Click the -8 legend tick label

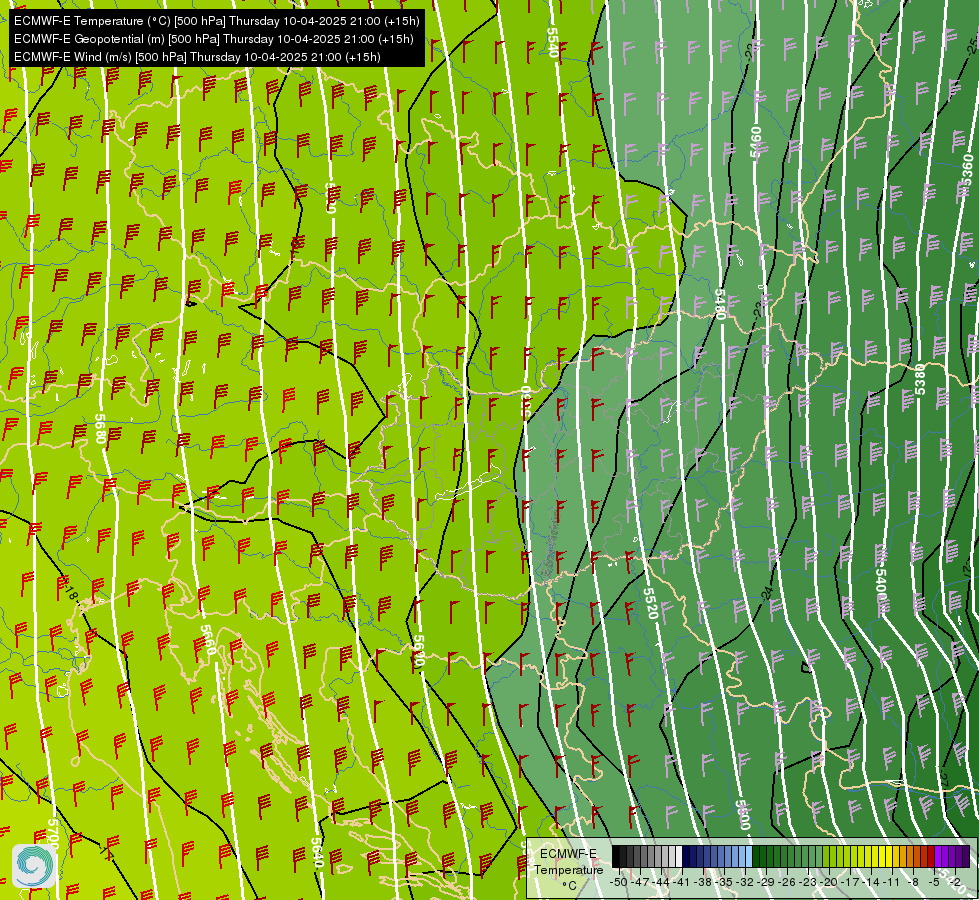click(x=914, y=881)
